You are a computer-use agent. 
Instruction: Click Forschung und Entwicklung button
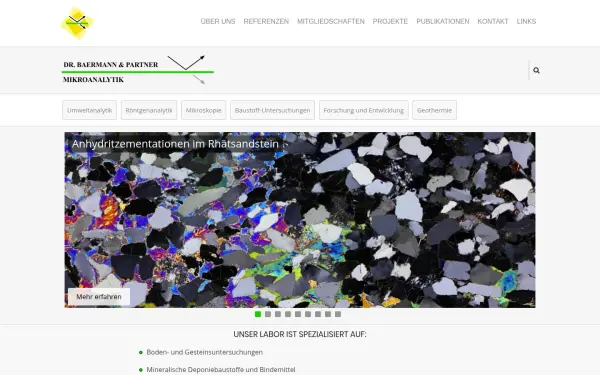(364, 110)
